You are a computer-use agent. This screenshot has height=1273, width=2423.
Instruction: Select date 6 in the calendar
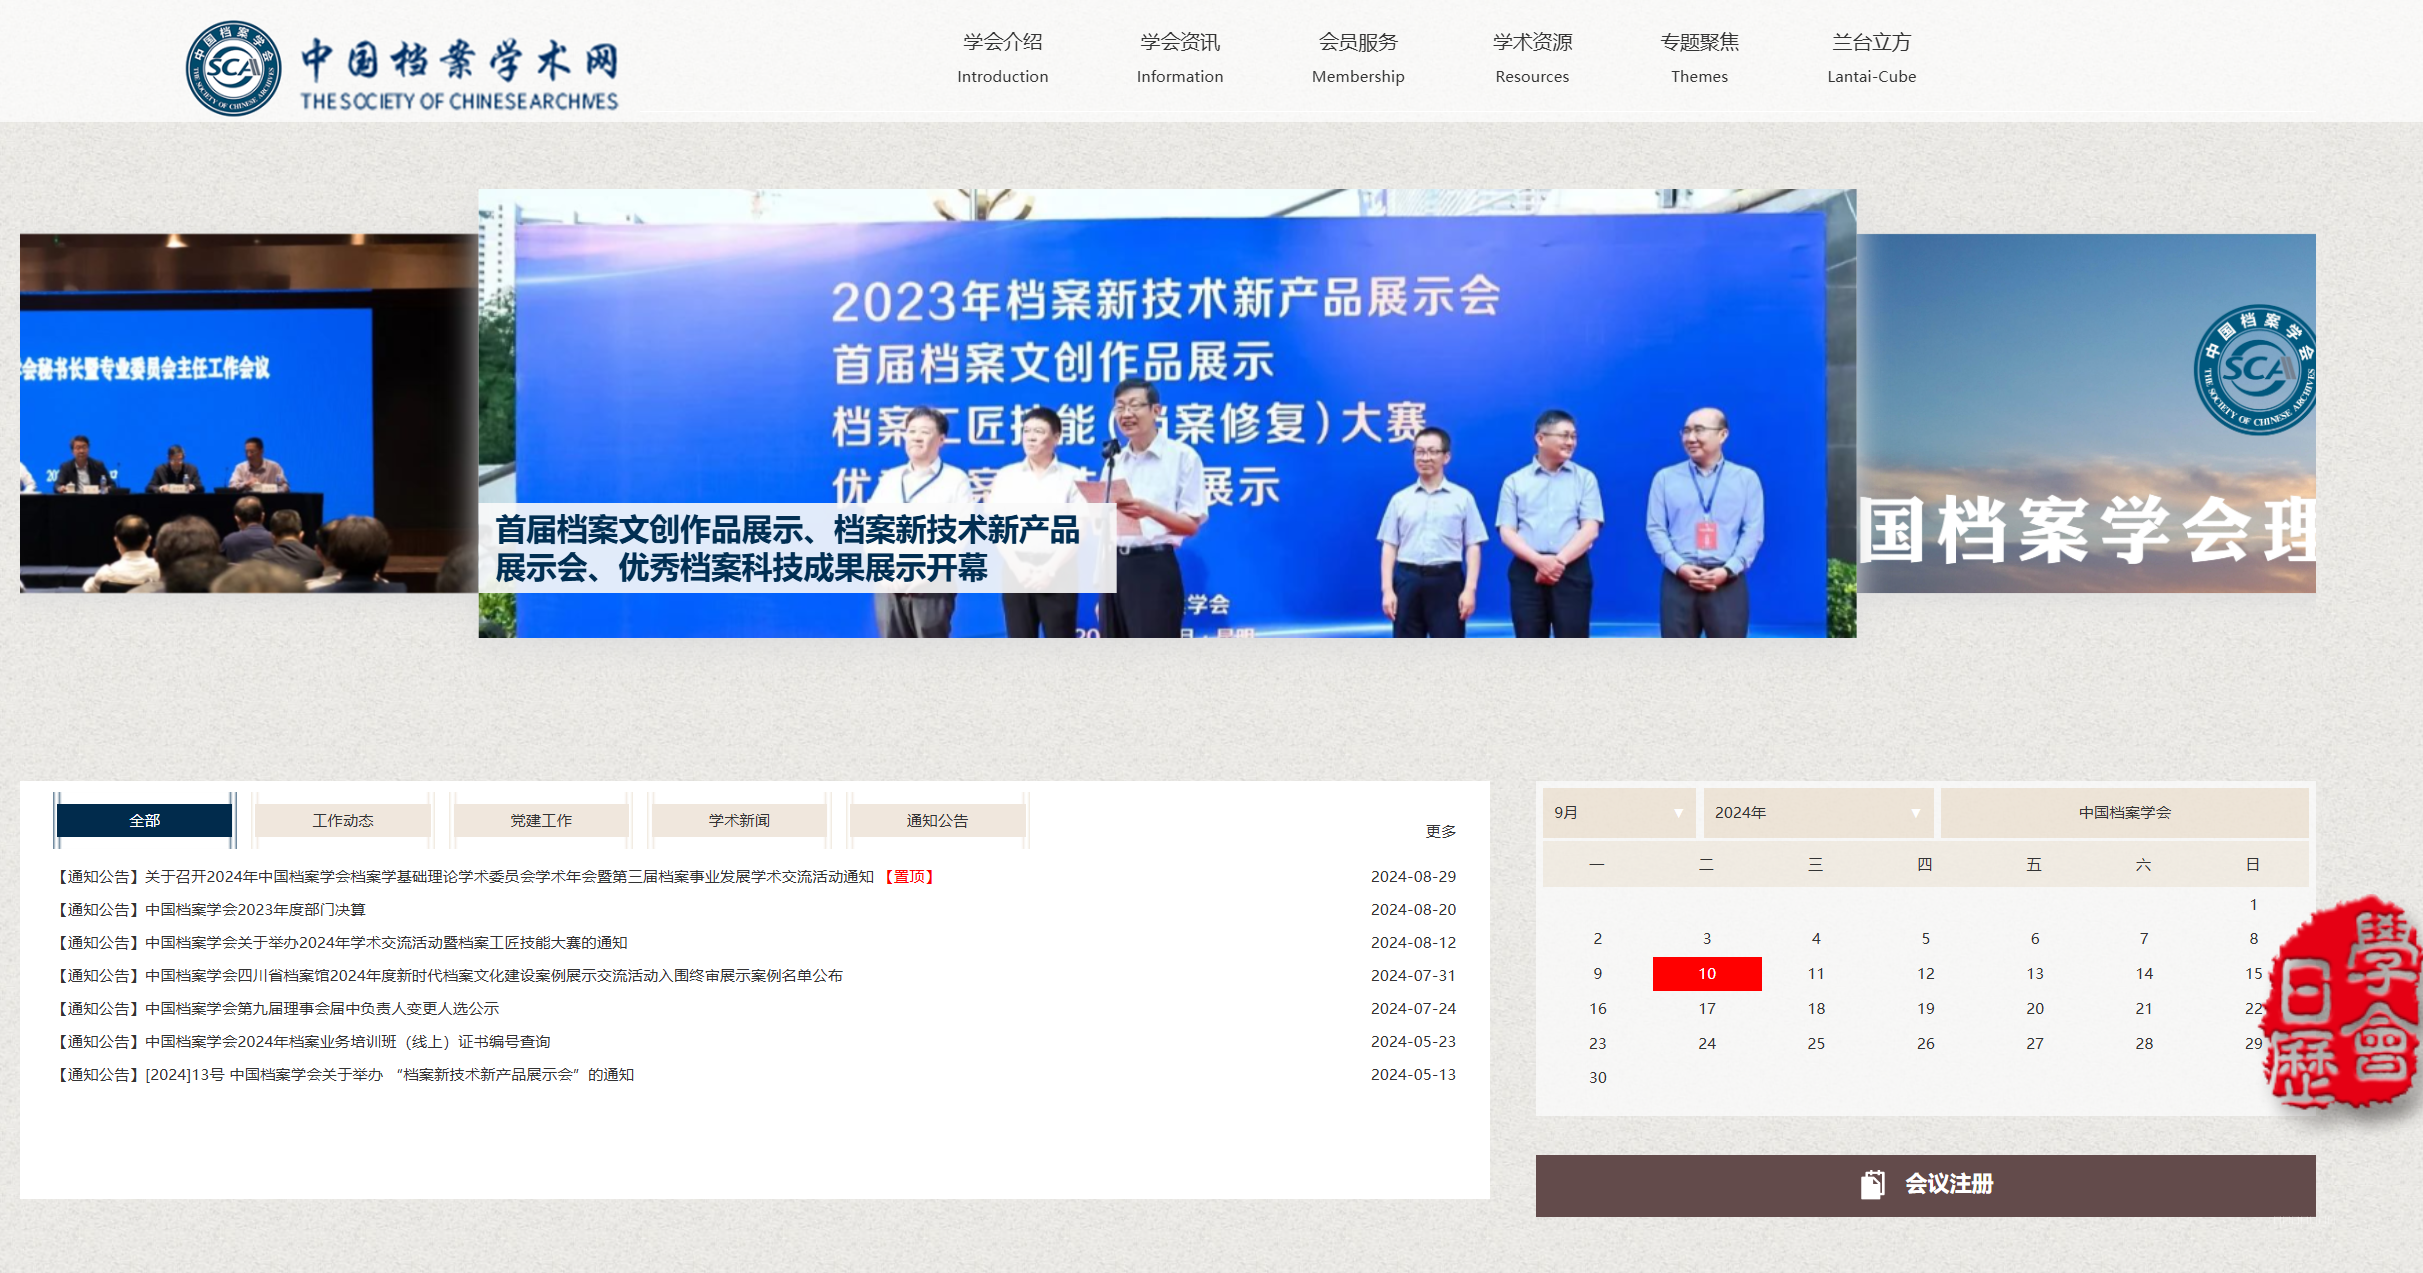[2034, 938]
